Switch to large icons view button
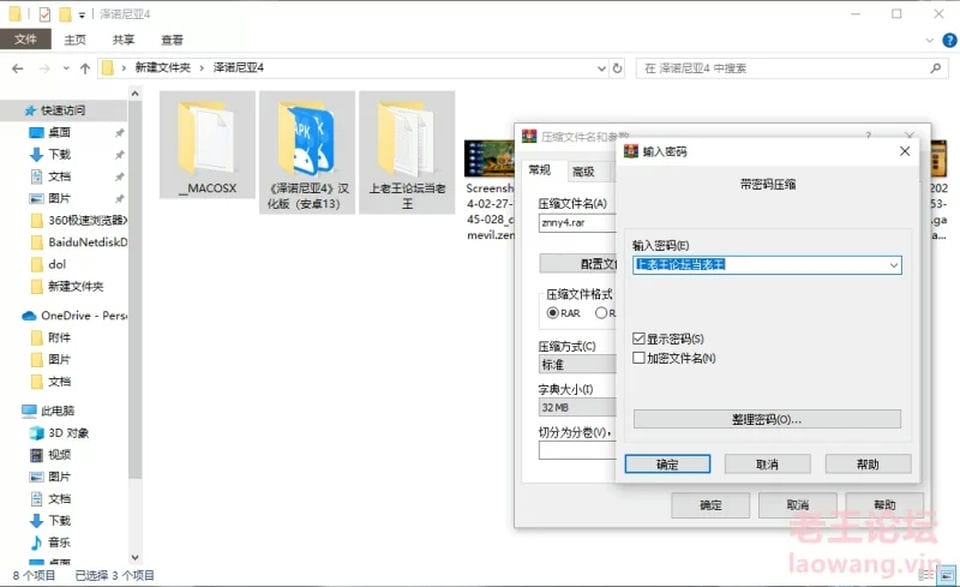960x587 pixels. 947,575
